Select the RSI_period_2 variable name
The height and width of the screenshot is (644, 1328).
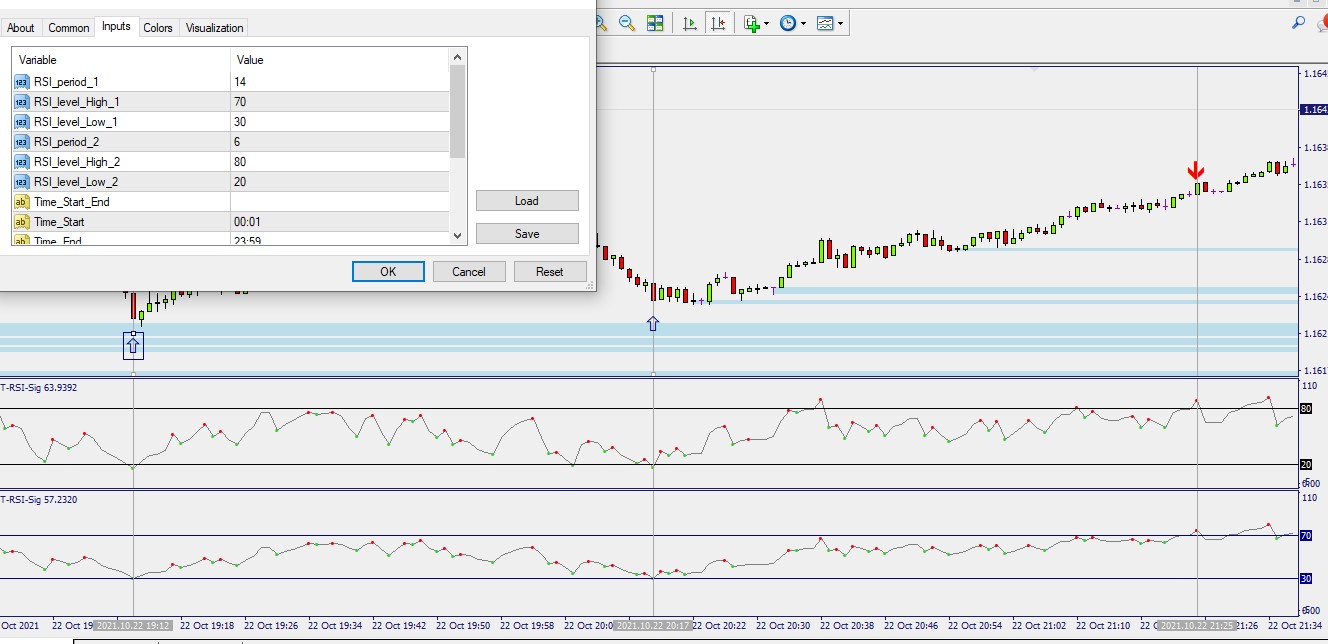point(66,142)
